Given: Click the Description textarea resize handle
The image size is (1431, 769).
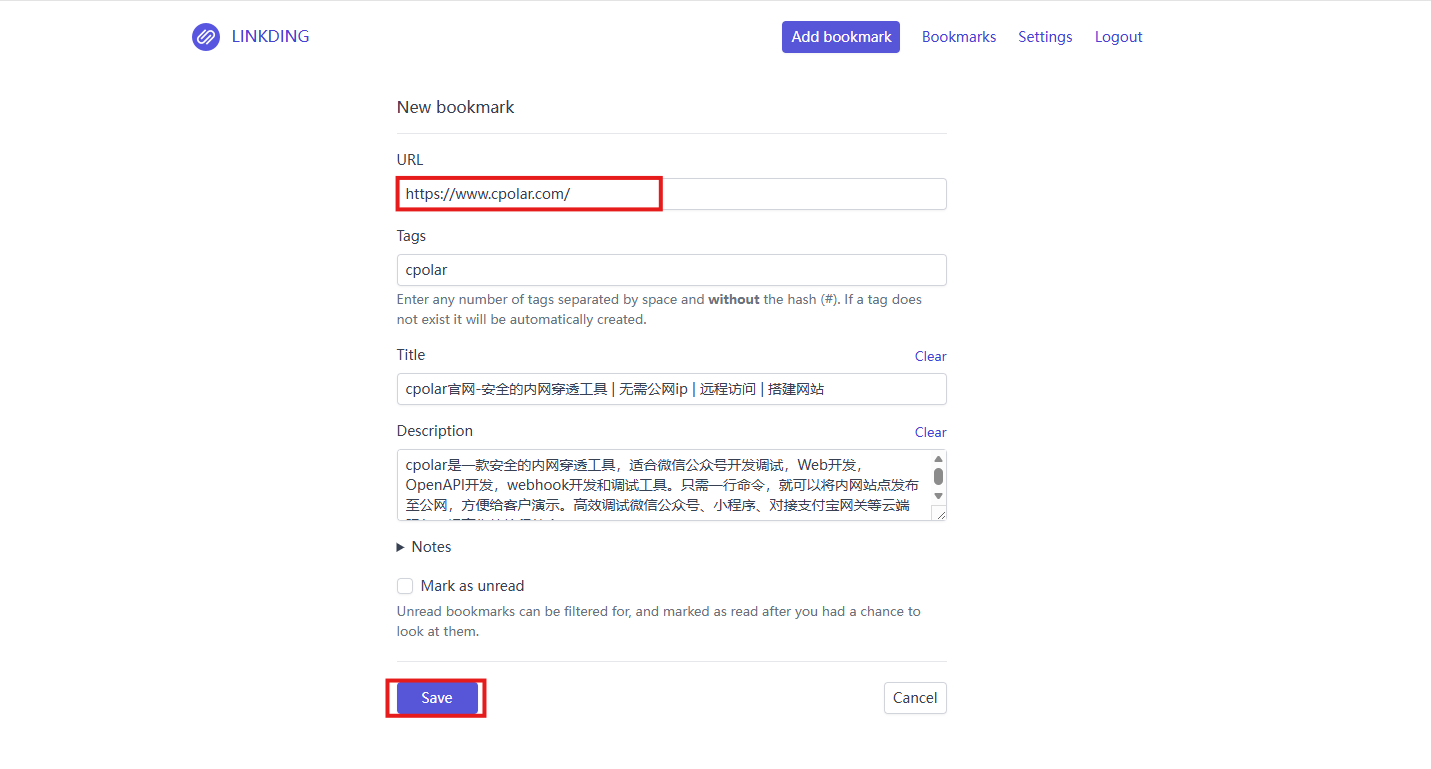Looking at the screenshot, I should [x=939, y=513].
